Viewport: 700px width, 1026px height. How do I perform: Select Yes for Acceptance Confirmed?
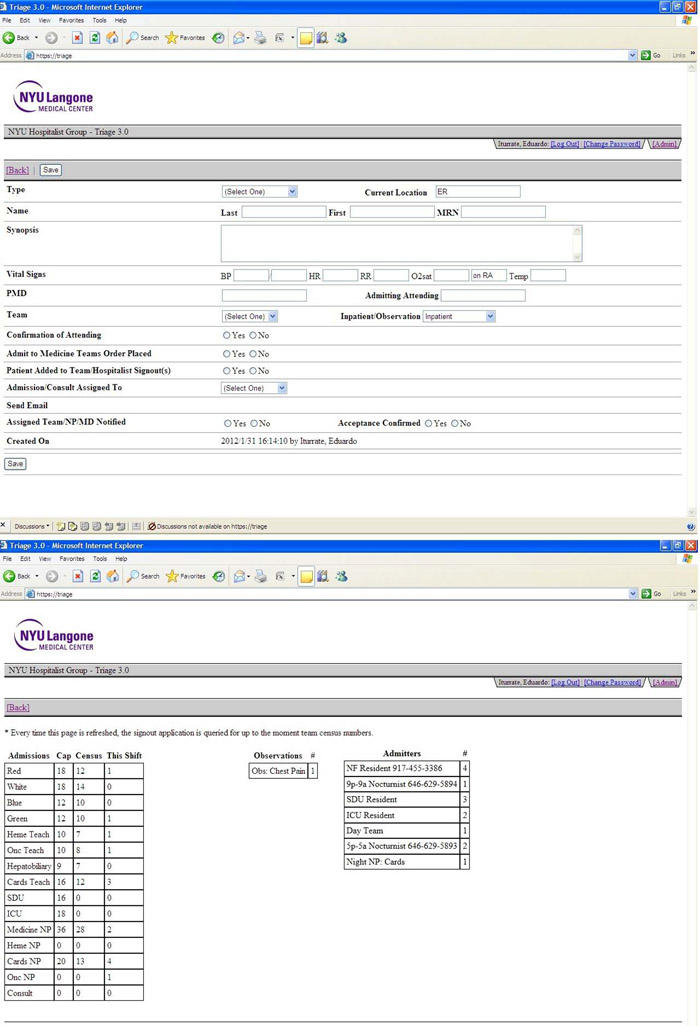coord(429,424)
